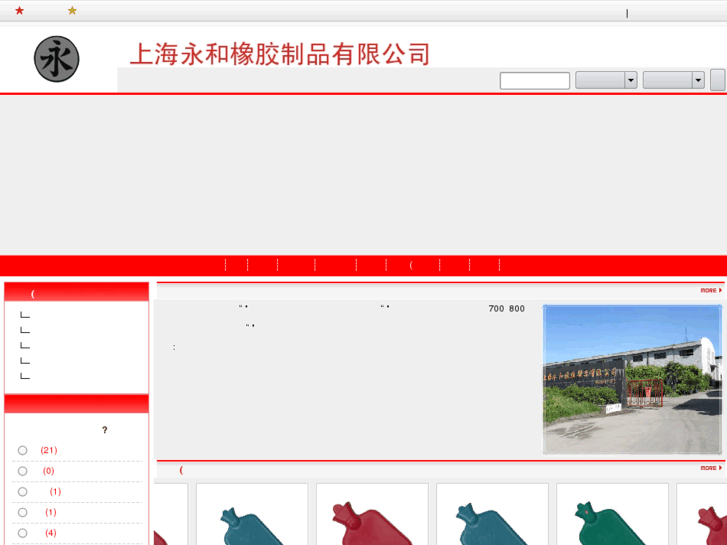
Task: Click the small search submit button after dropdowns
Action: (718, 80)
